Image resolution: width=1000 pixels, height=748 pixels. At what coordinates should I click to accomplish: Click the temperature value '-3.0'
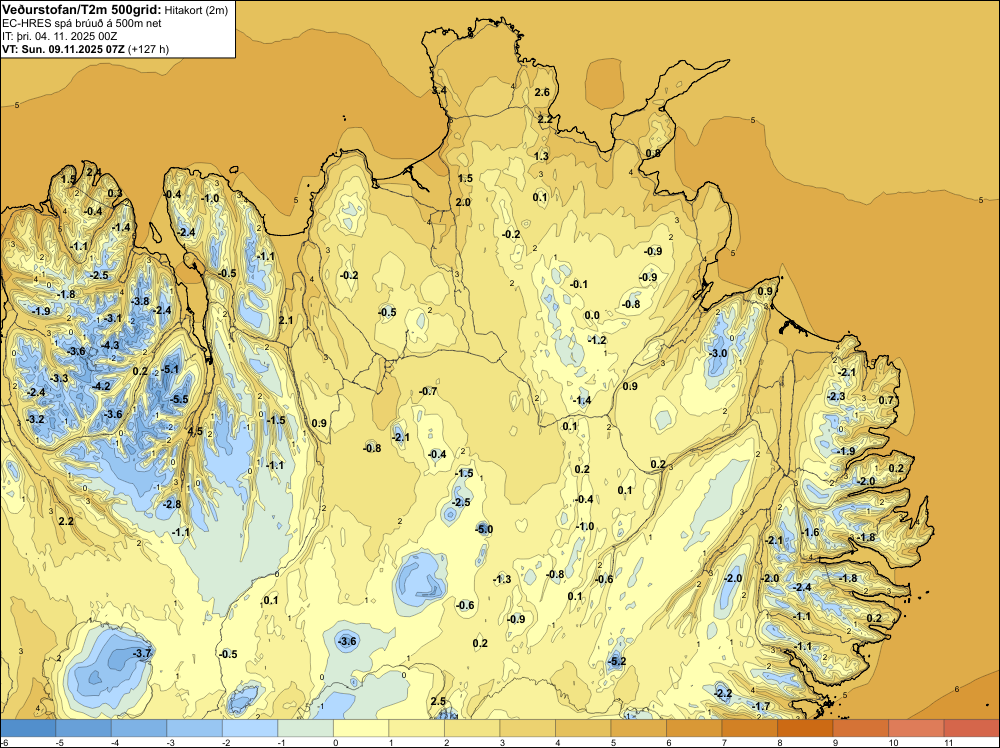tap(718, 353)
